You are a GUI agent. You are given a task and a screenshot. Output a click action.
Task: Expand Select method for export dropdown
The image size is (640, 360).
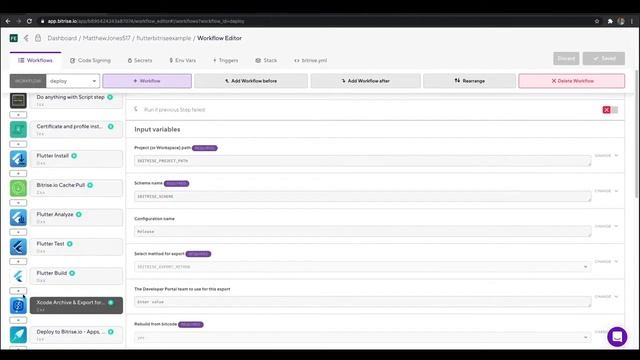362,267
